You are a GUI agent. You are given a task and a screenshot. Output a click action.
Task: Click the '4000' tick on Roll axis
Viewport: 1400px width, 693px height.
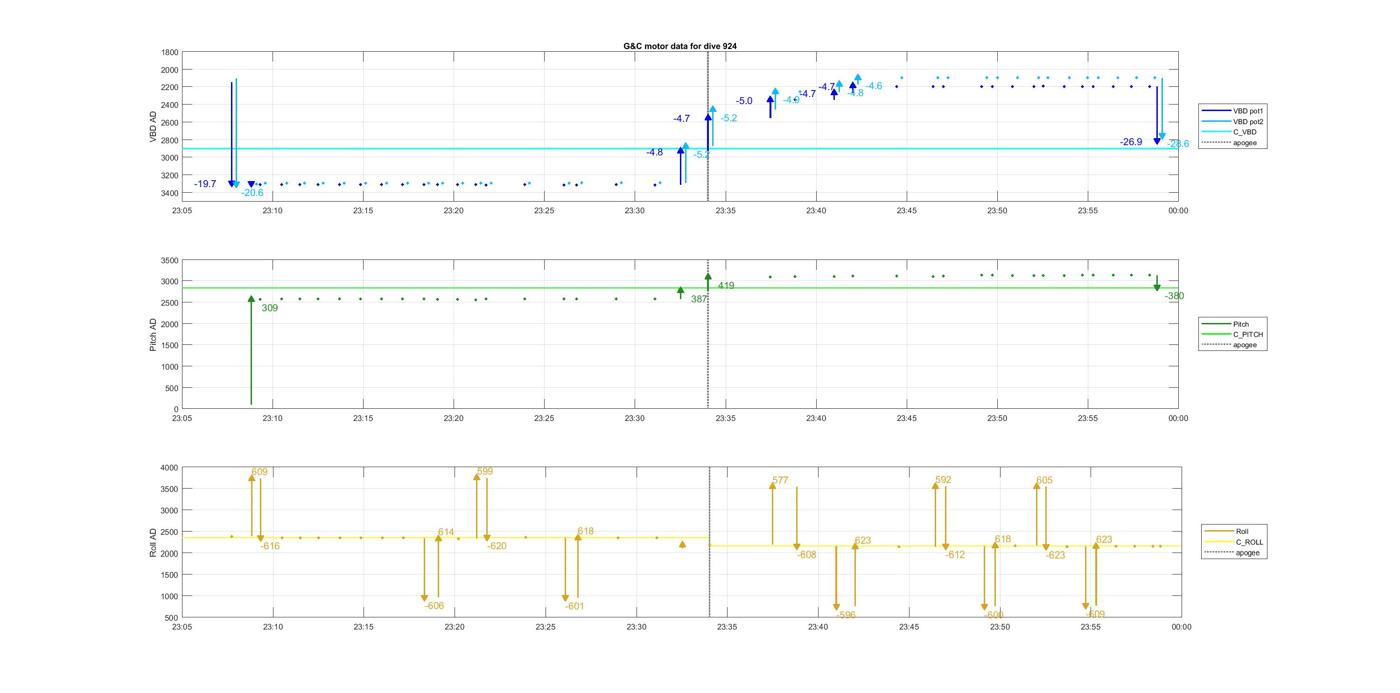170,467
